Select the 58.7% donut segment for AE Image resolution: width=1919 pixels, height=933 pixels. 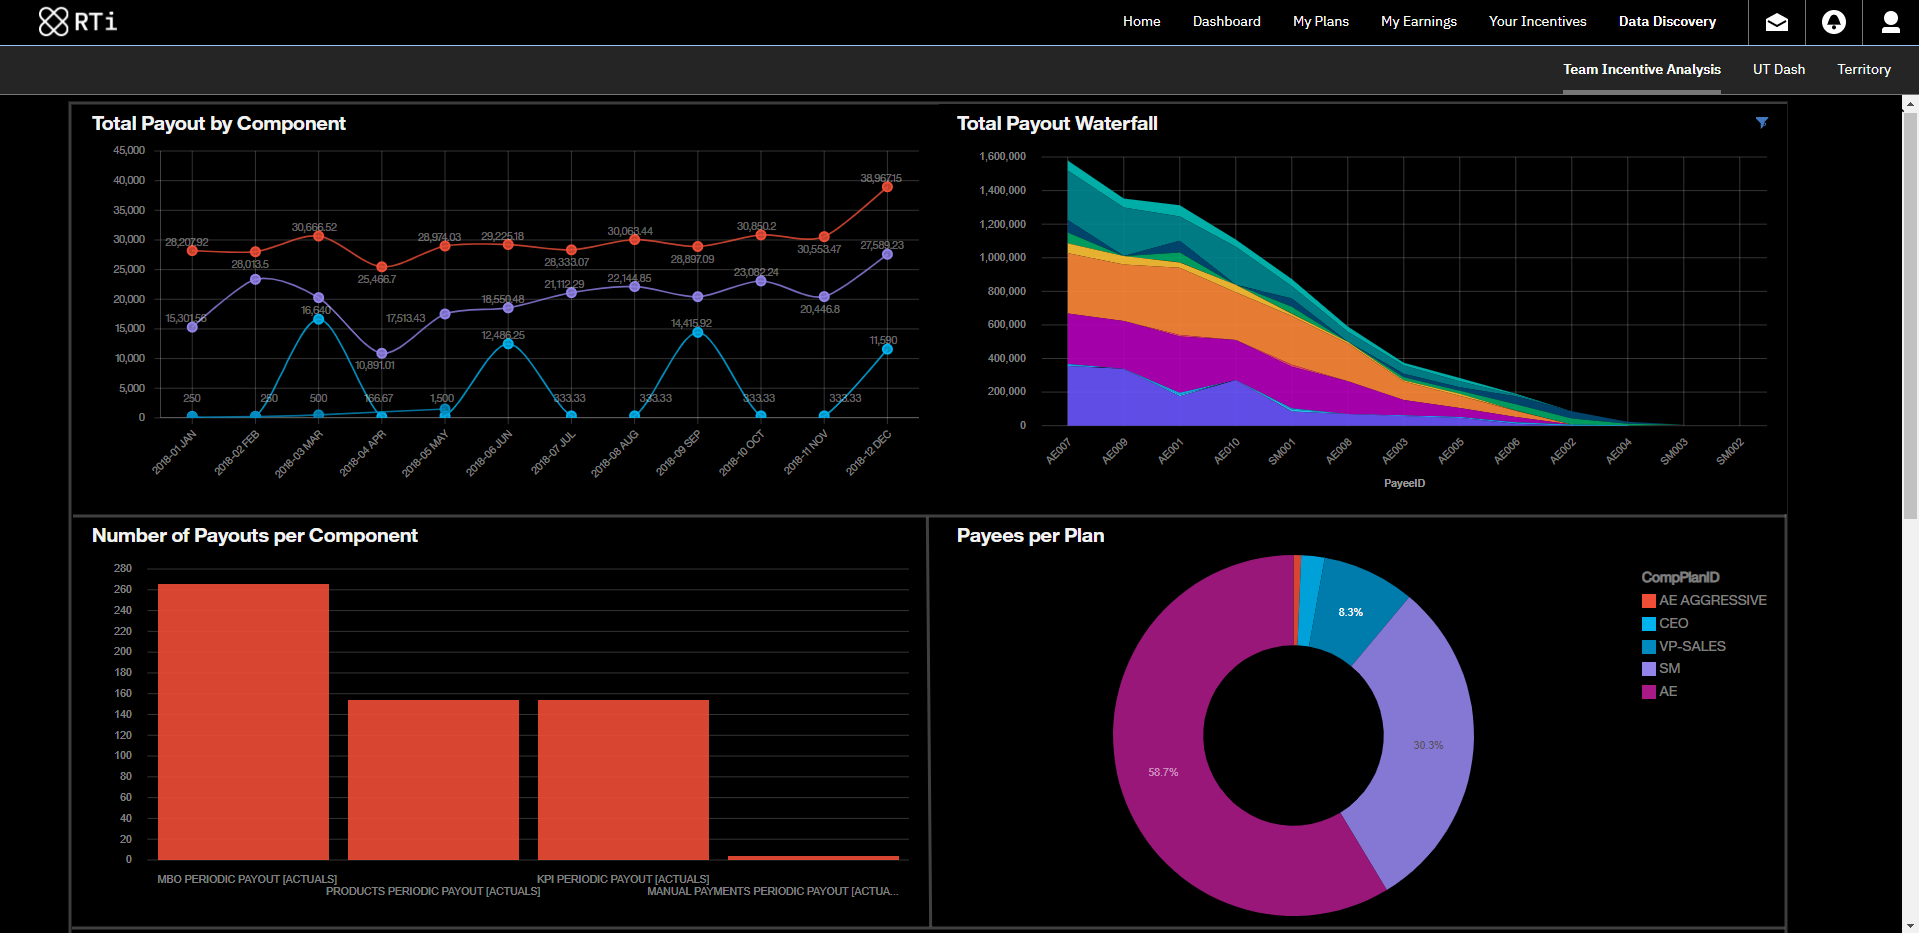(1163, 772)
